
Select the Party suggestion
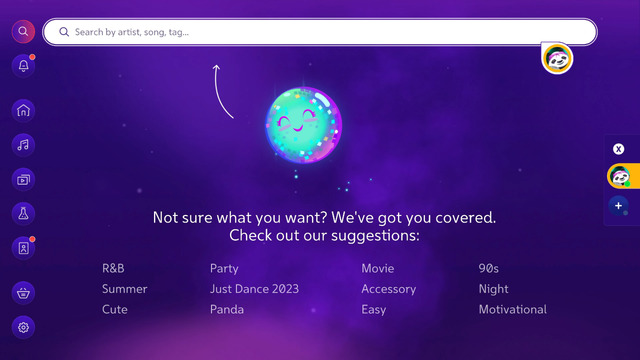224,269
